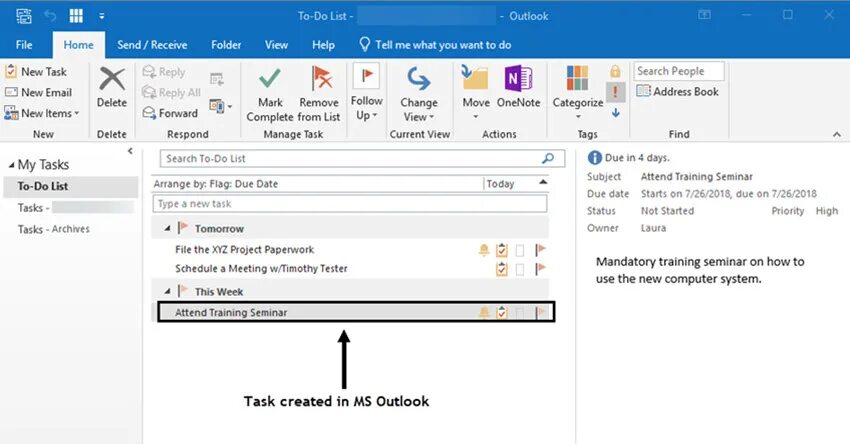Viewport: 850px width, 445px height.
Task: Select the Tasks - Archives folder
Action: click(54, 229)
